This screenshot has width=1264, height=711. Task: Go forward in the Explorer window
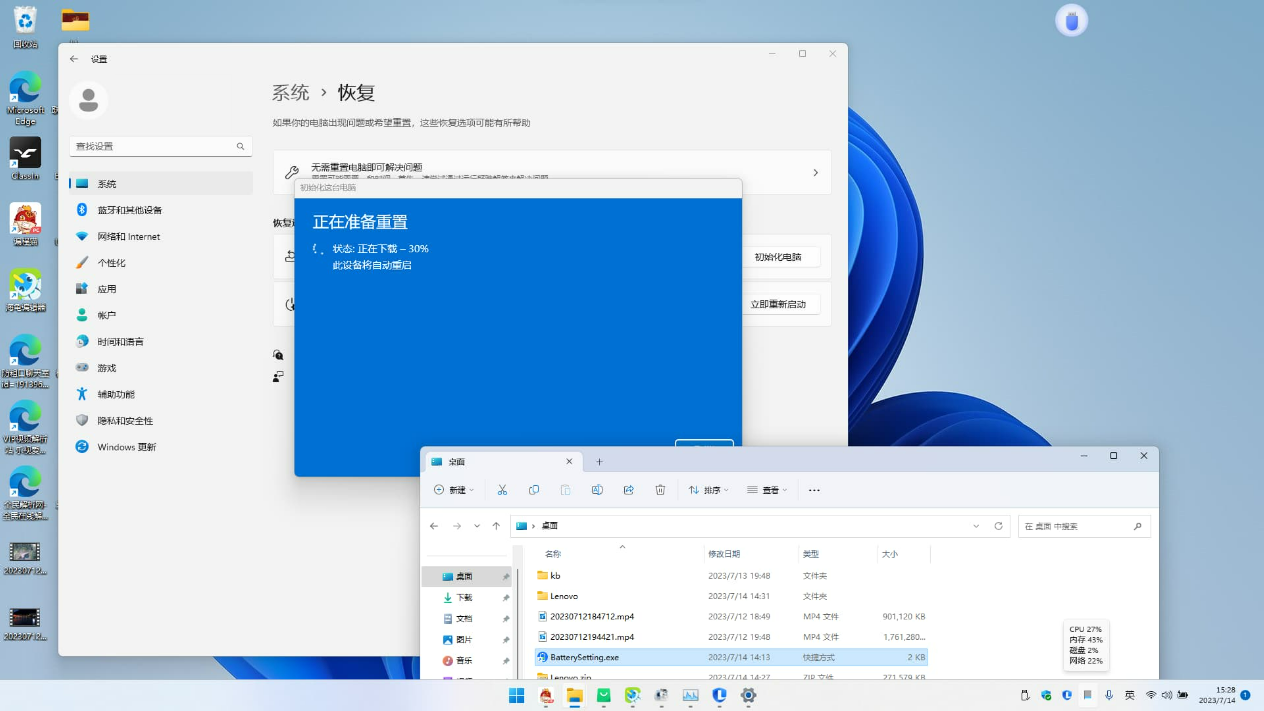click(x=457, y=526)
